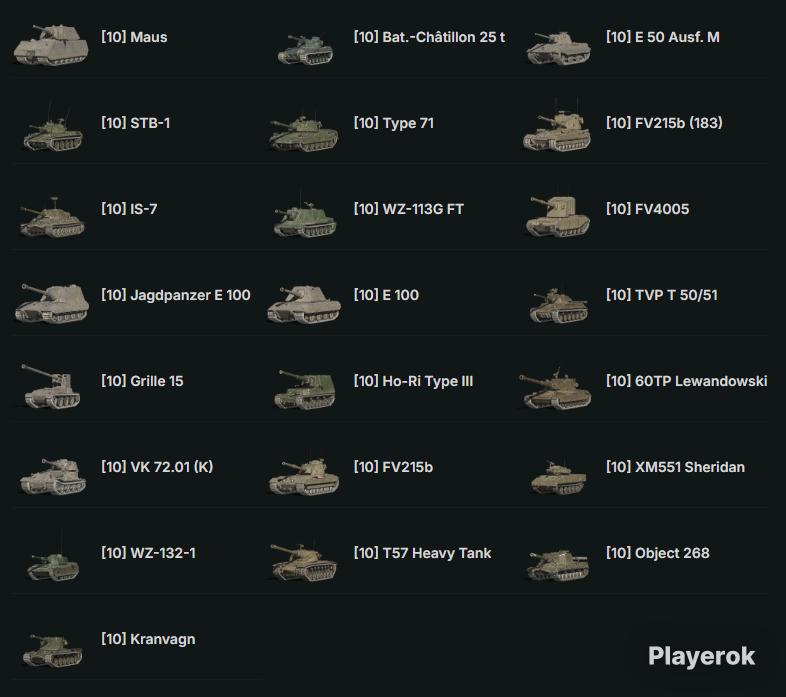Click the FV4005 tank image
Image resolution: width=786 pixels, height=697 pixels.
[557, 216]
